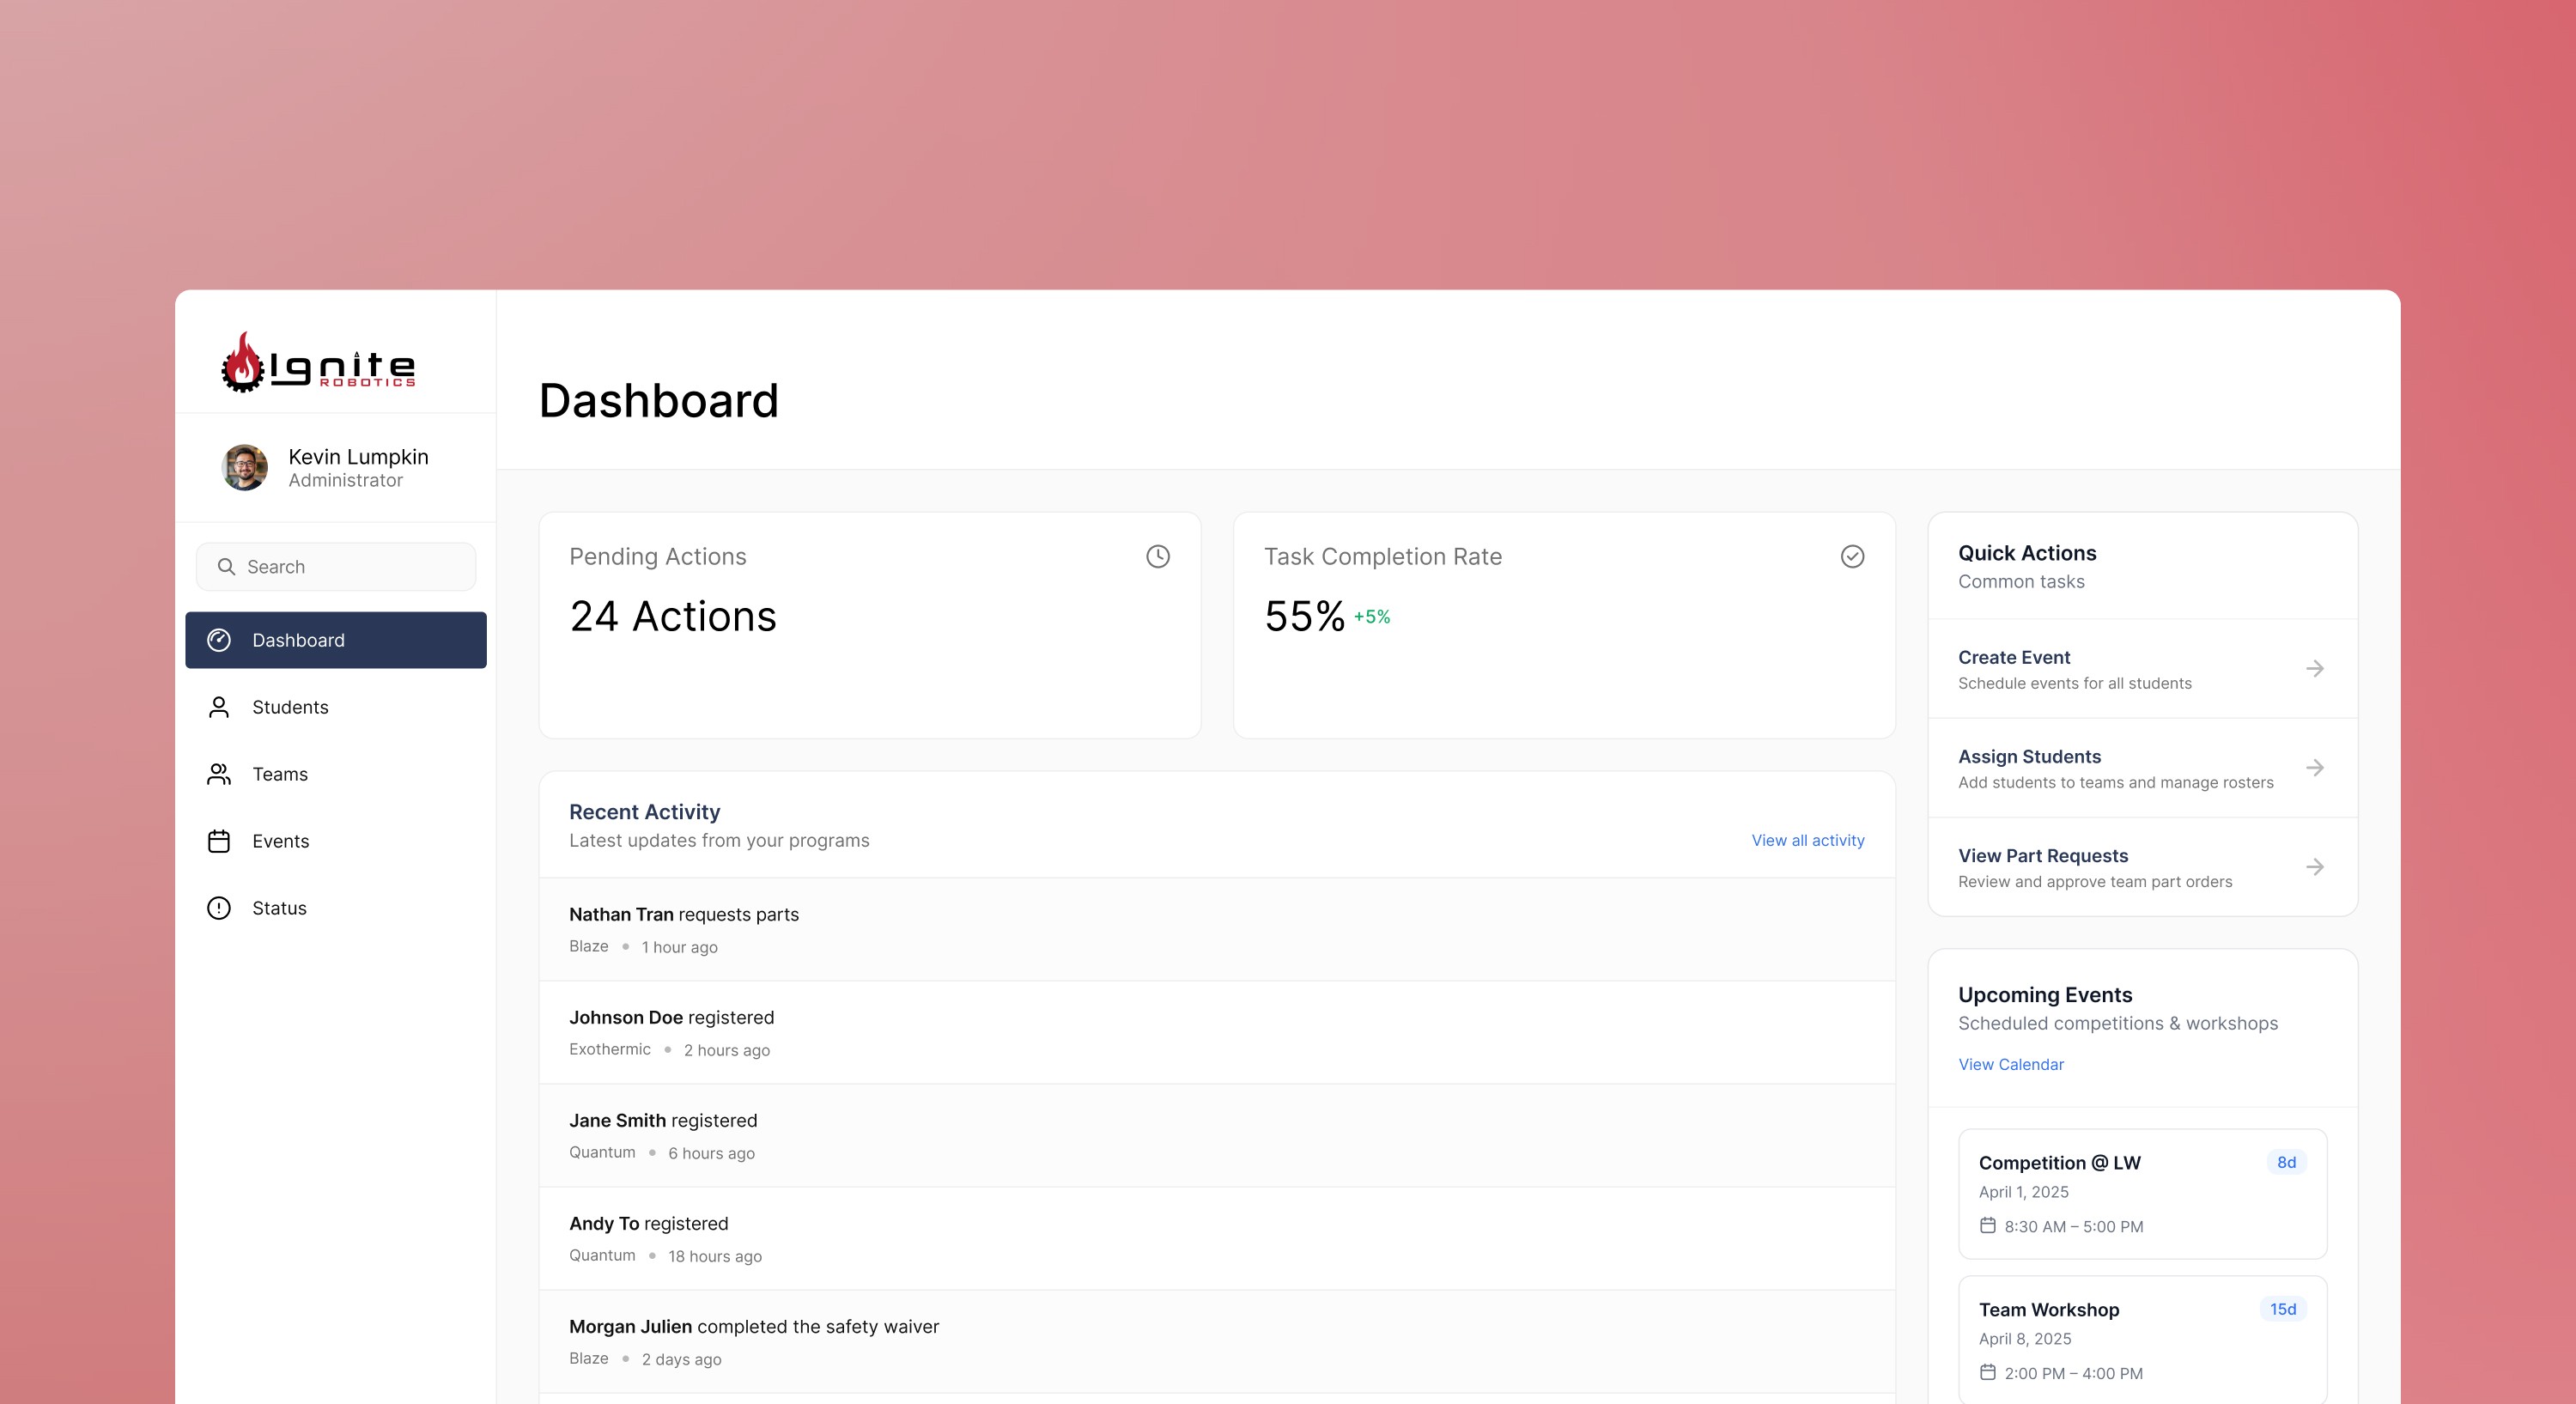
Task: Click the Status alert icon
Action: pos(219,908)
